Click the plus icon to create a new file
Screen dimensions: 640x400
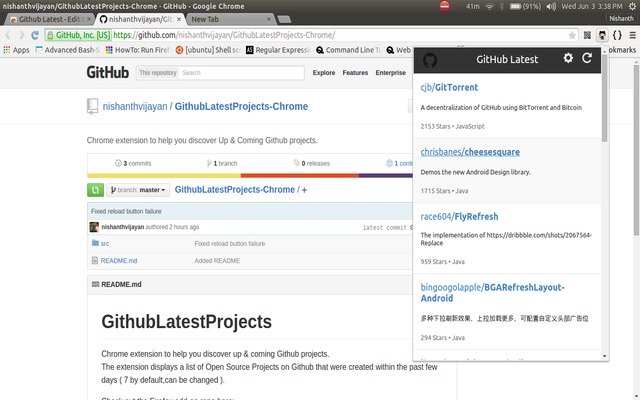(304, 190)
